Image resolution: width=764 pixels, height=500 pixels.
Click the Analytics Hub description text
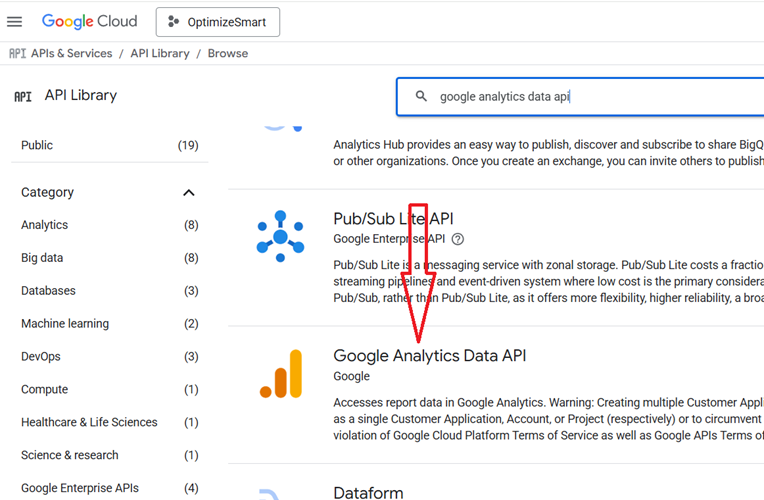point(549,153)
